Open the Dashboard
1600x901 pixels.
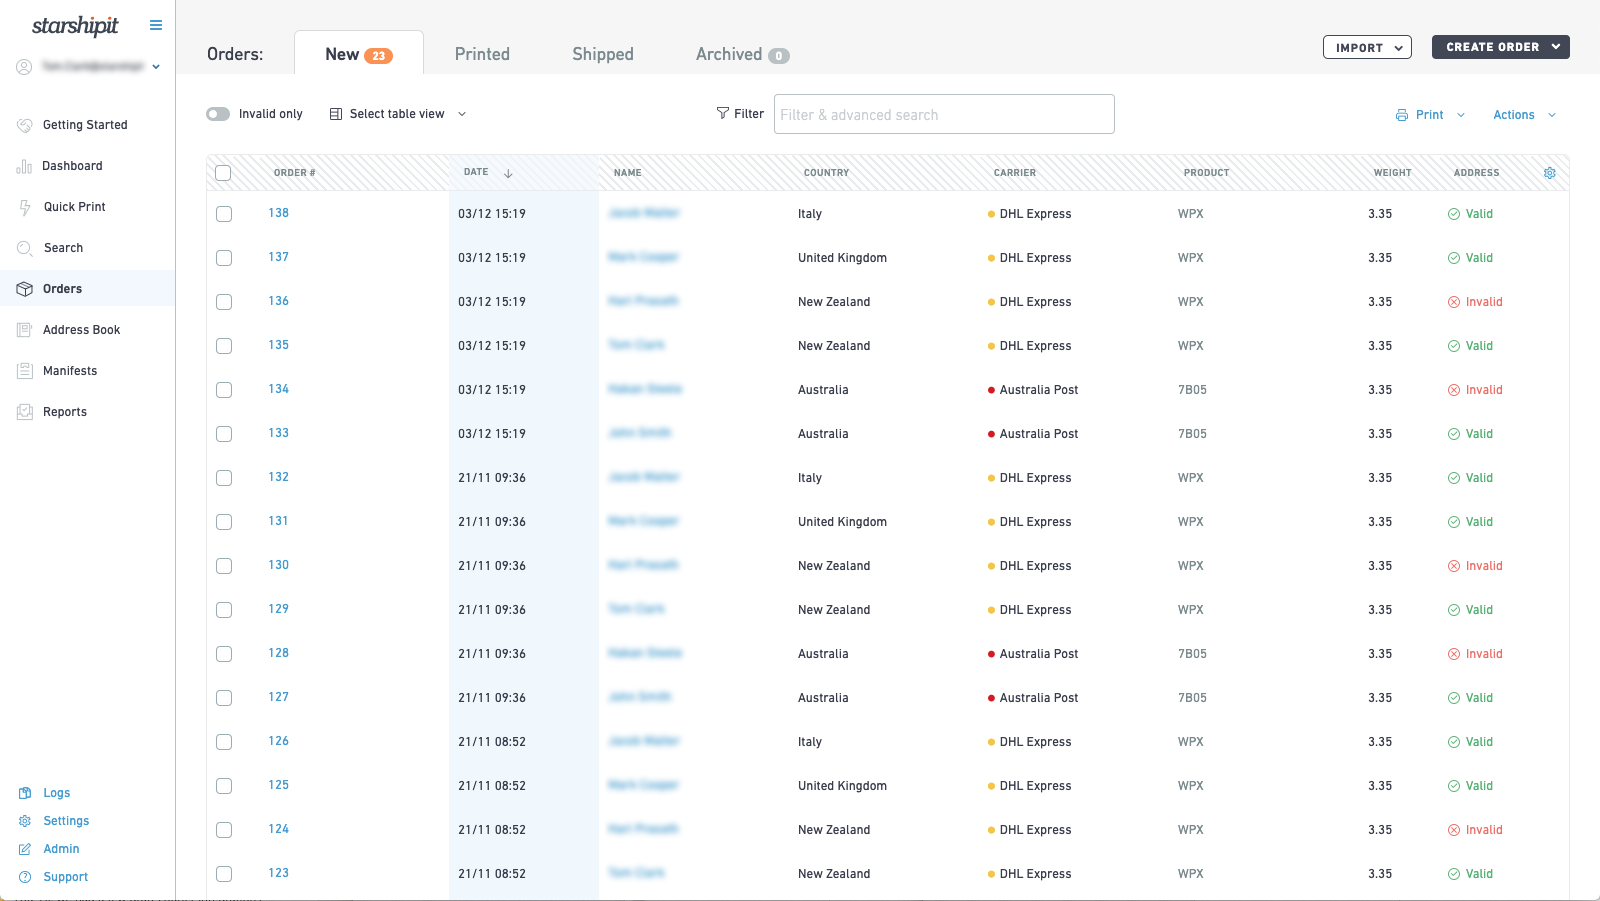click(x=72, y=166)
